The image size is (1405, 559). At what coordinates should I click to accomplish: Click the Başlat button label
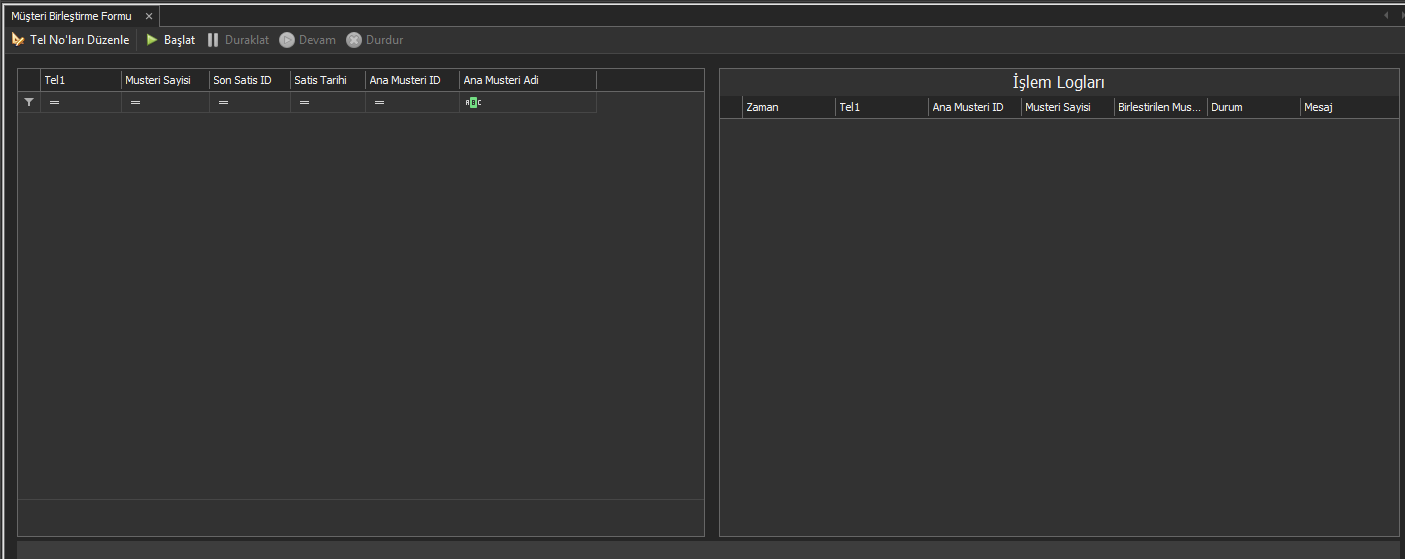click(x=179, y=40)
